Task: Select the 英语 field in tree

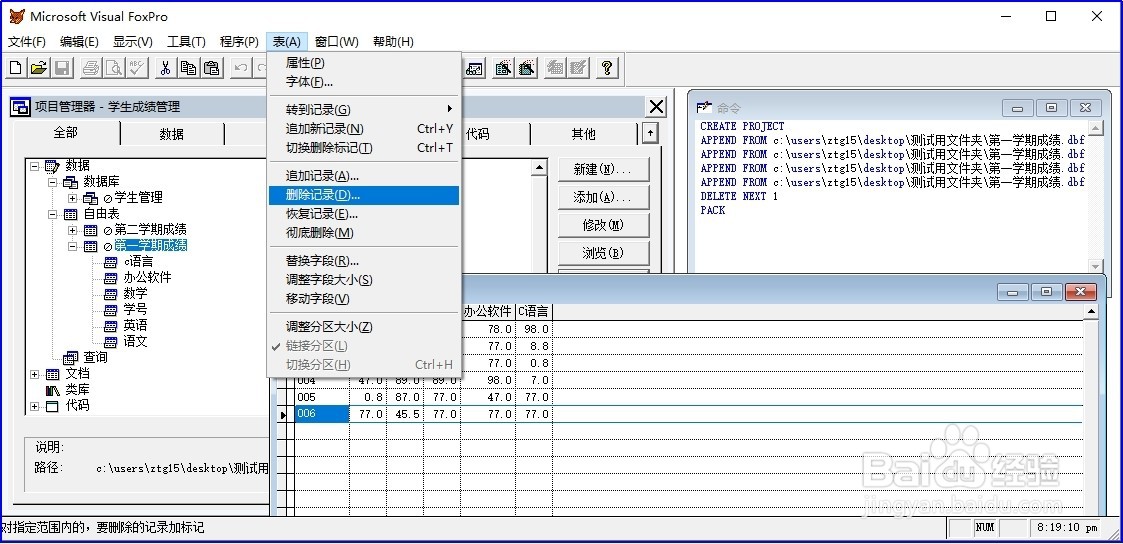Action: (x=135, y=326)
